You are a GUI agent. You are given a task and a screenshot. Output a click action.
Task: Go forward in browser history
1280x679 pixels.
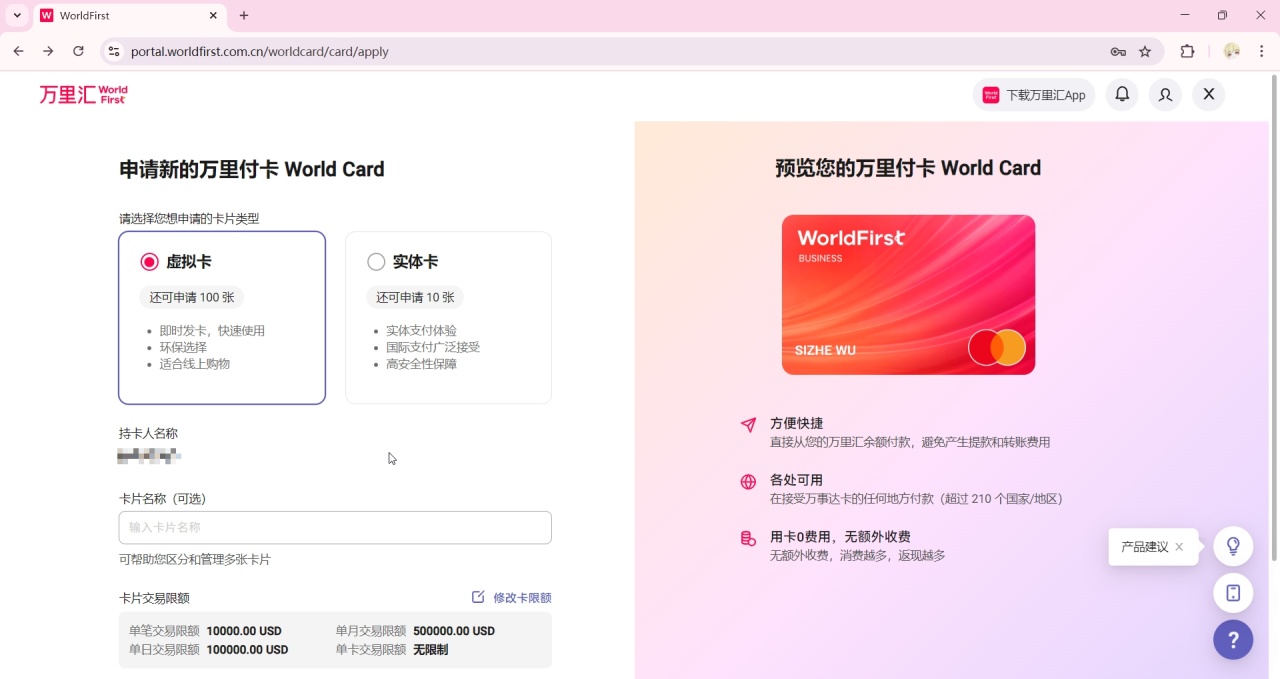pos(48,51)
